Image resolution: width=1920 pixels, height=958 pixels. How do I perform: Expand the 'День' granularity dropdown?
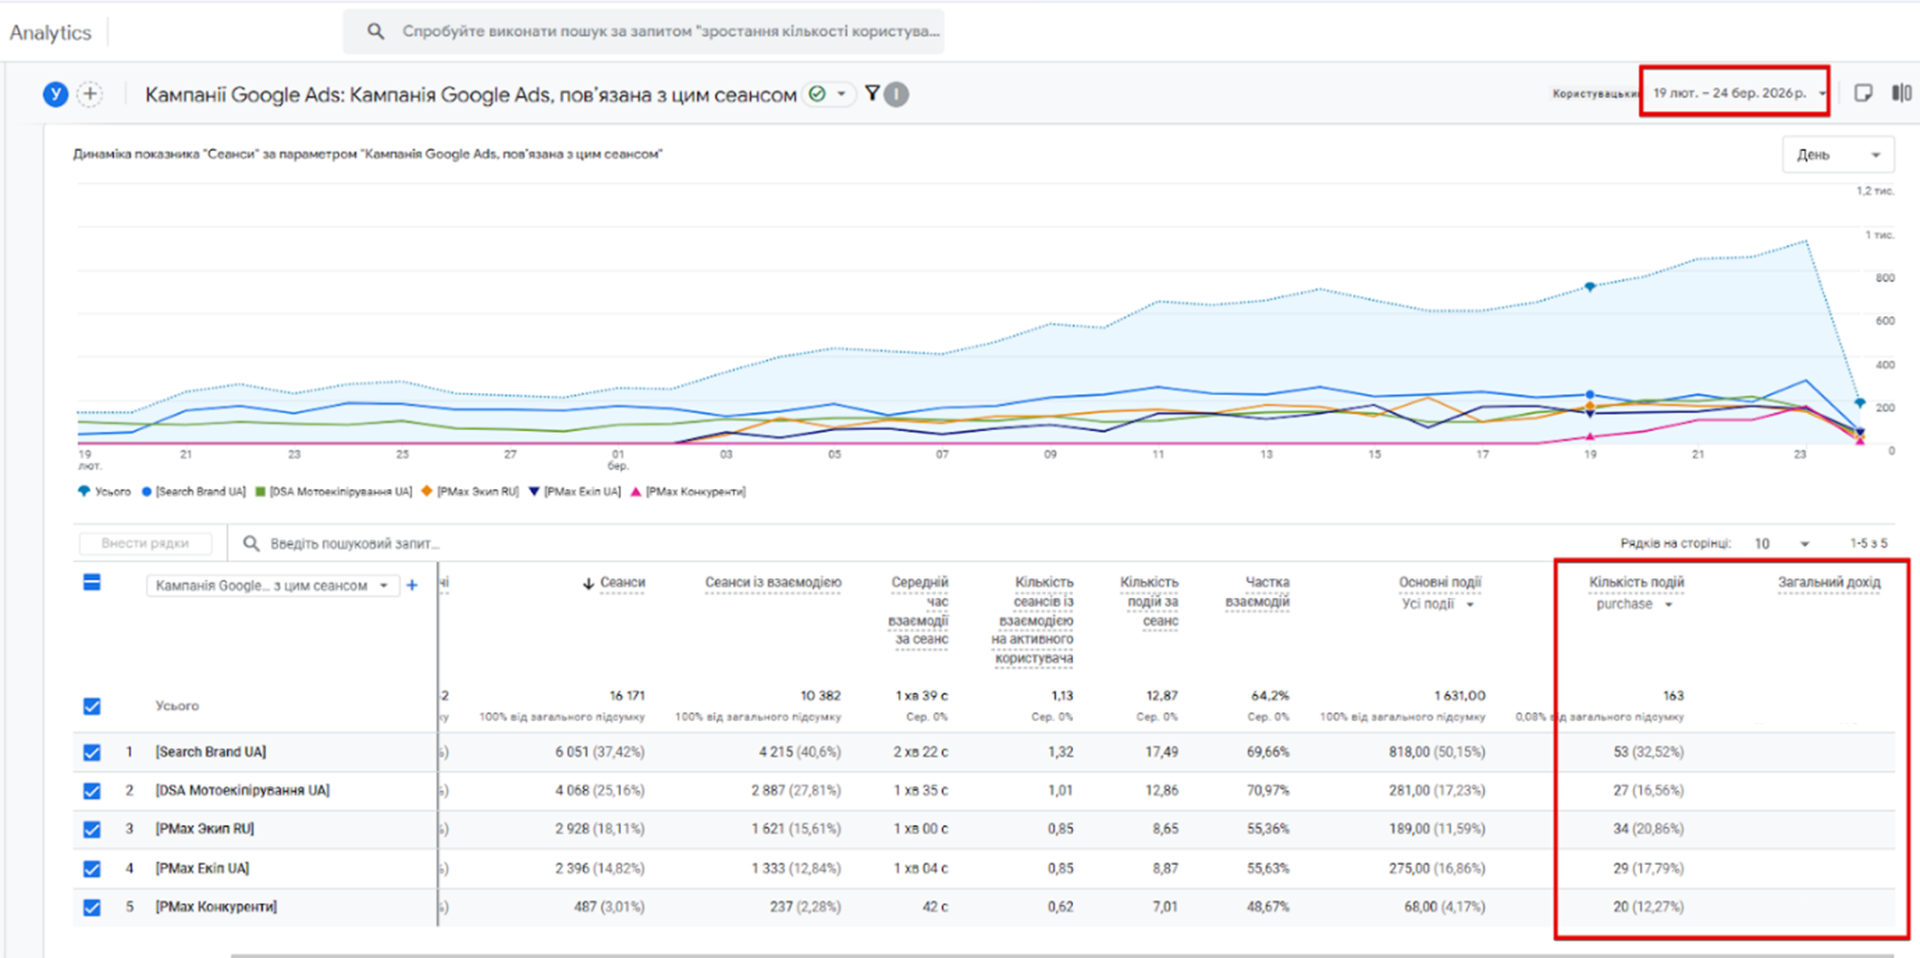(1837, 155)
